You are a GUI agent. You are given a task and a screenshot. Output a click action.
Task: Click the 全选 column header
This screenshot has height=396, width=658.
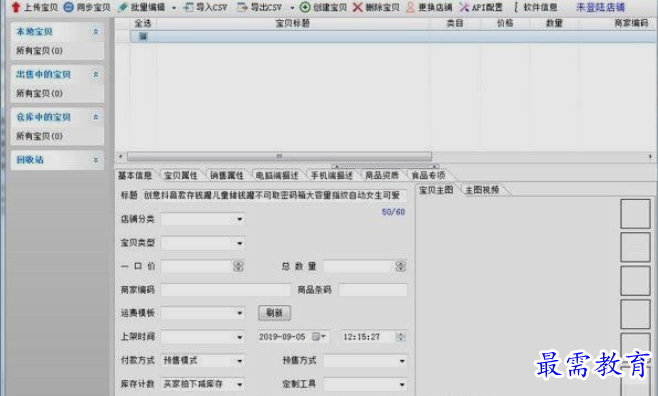[143, 23]
